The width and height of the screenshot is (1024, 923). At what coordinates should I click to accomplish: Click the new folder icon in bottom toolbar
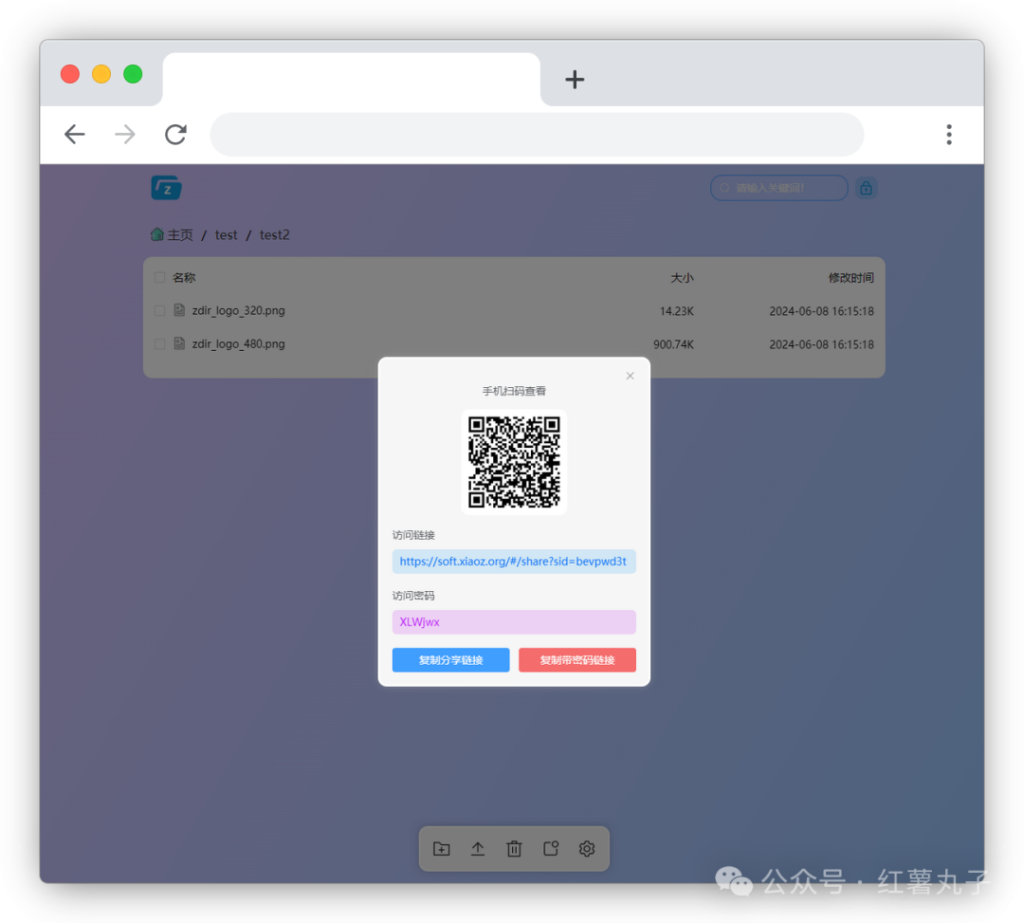point(442,848)
